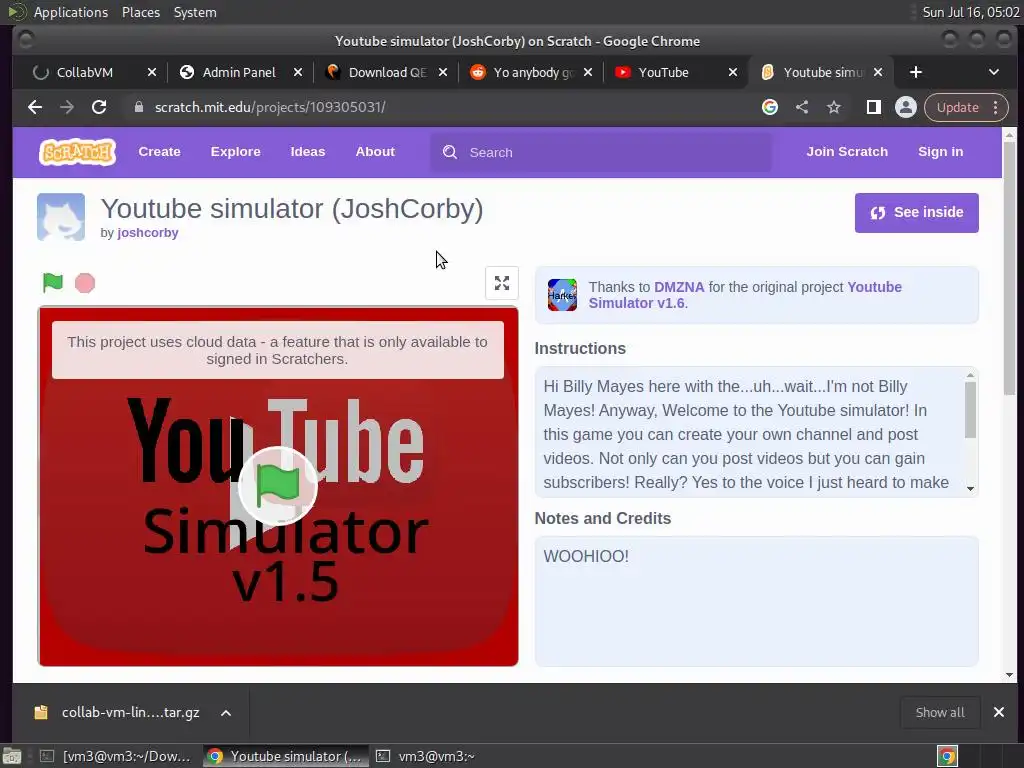The image size is (1024, 768).
Task: Click Join Scratch link
Action: (x=847, y=152)
